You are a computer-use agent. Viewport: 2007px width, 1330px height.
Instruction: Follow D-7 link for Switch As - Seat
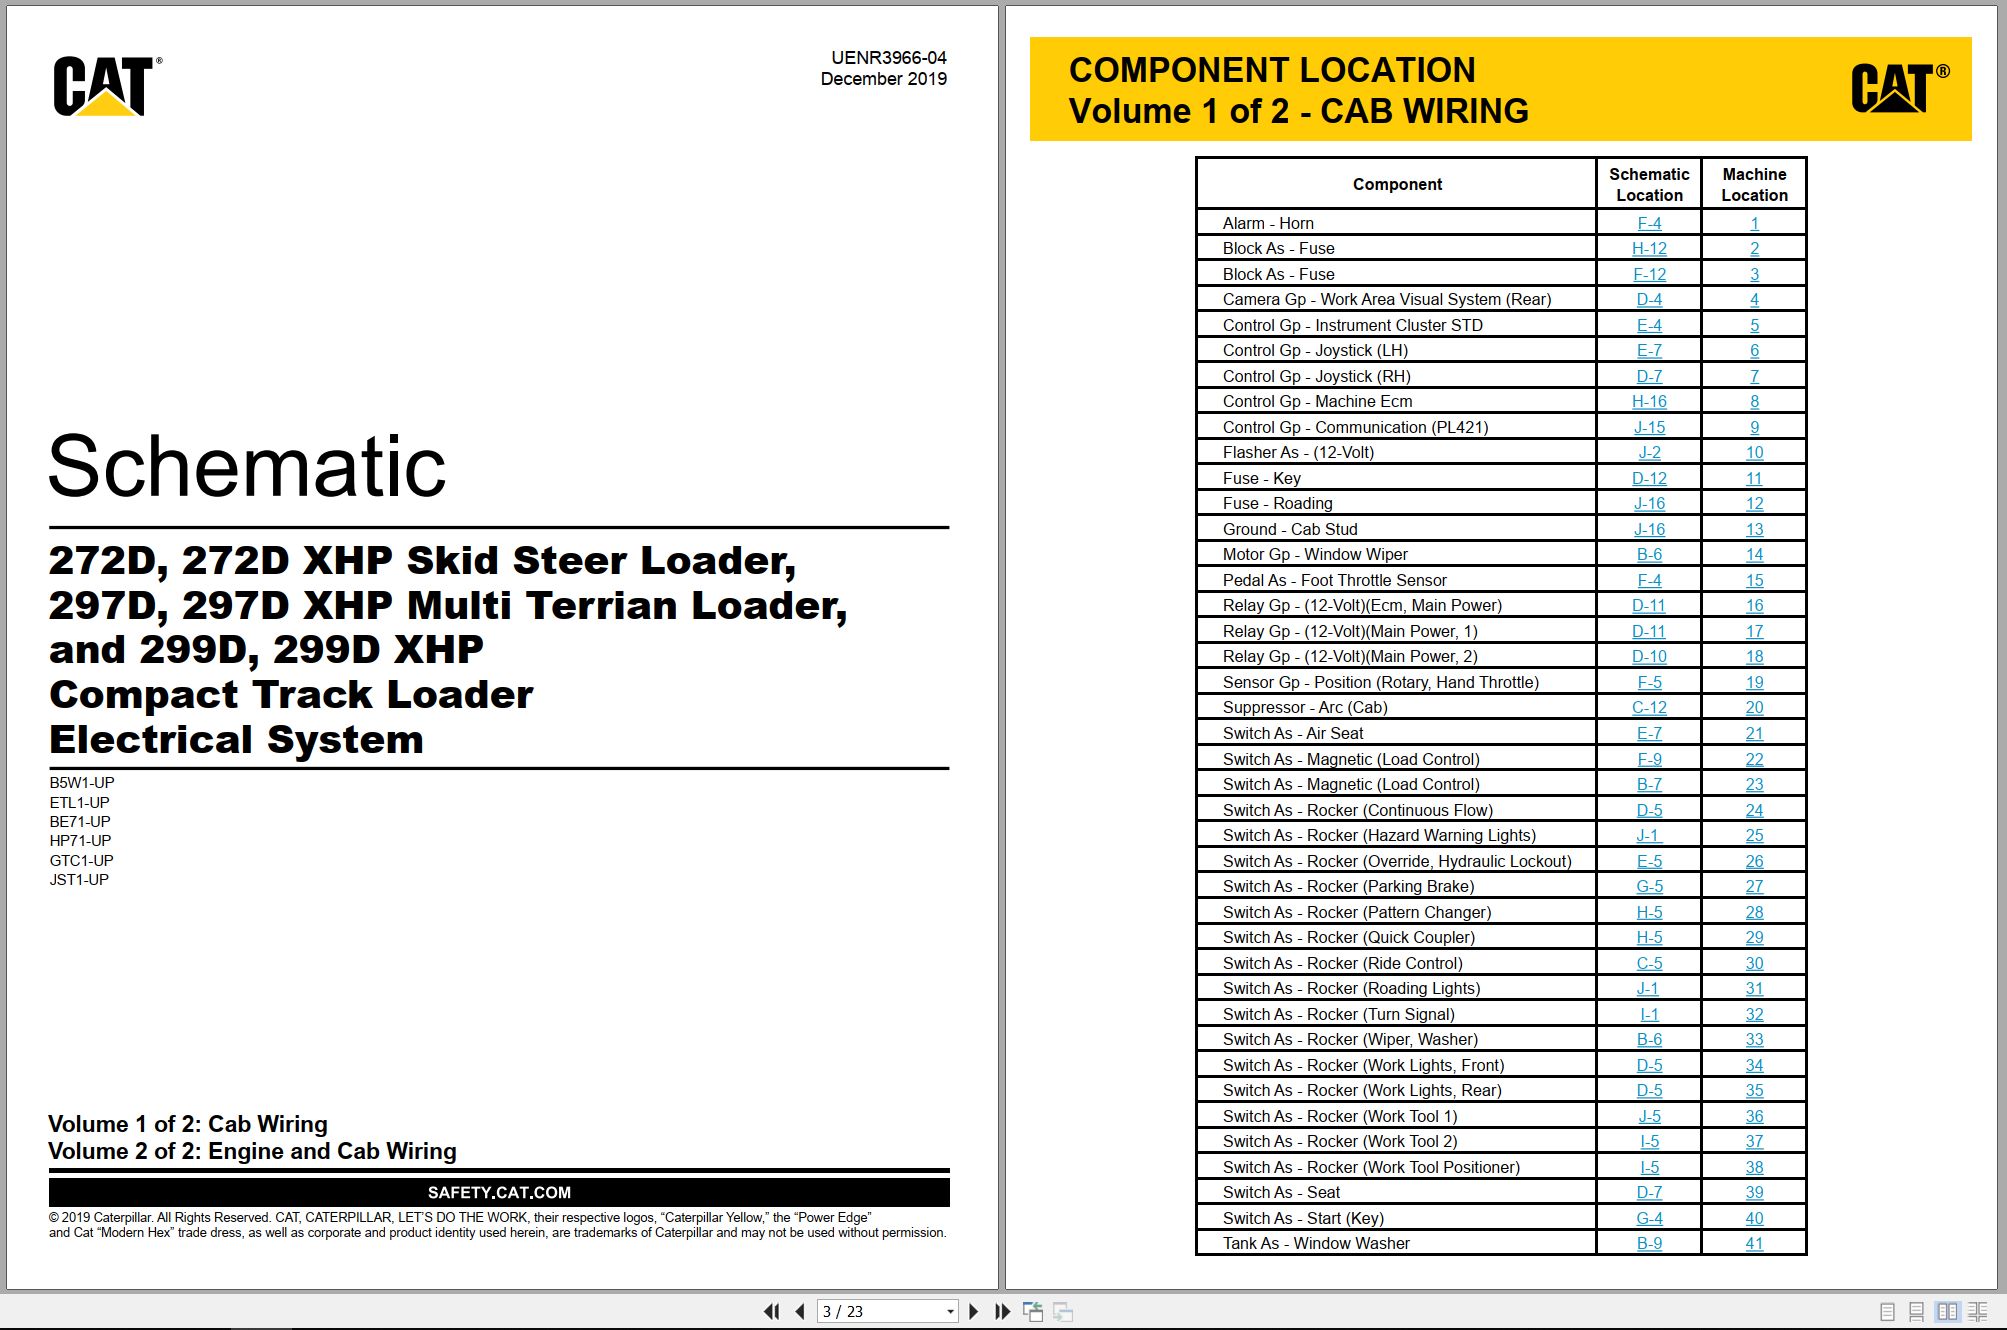click(1649, 1192)
